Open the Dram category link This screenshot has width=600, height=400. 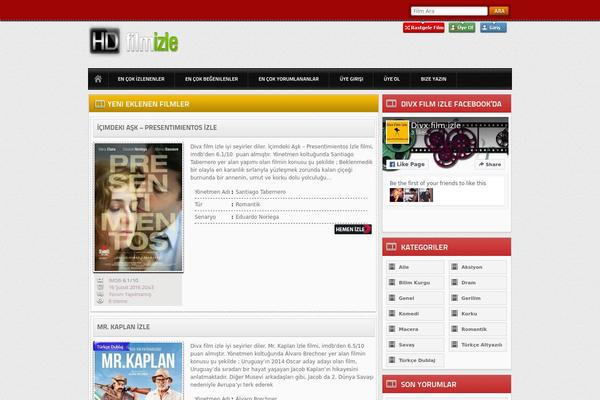point(468,282)
